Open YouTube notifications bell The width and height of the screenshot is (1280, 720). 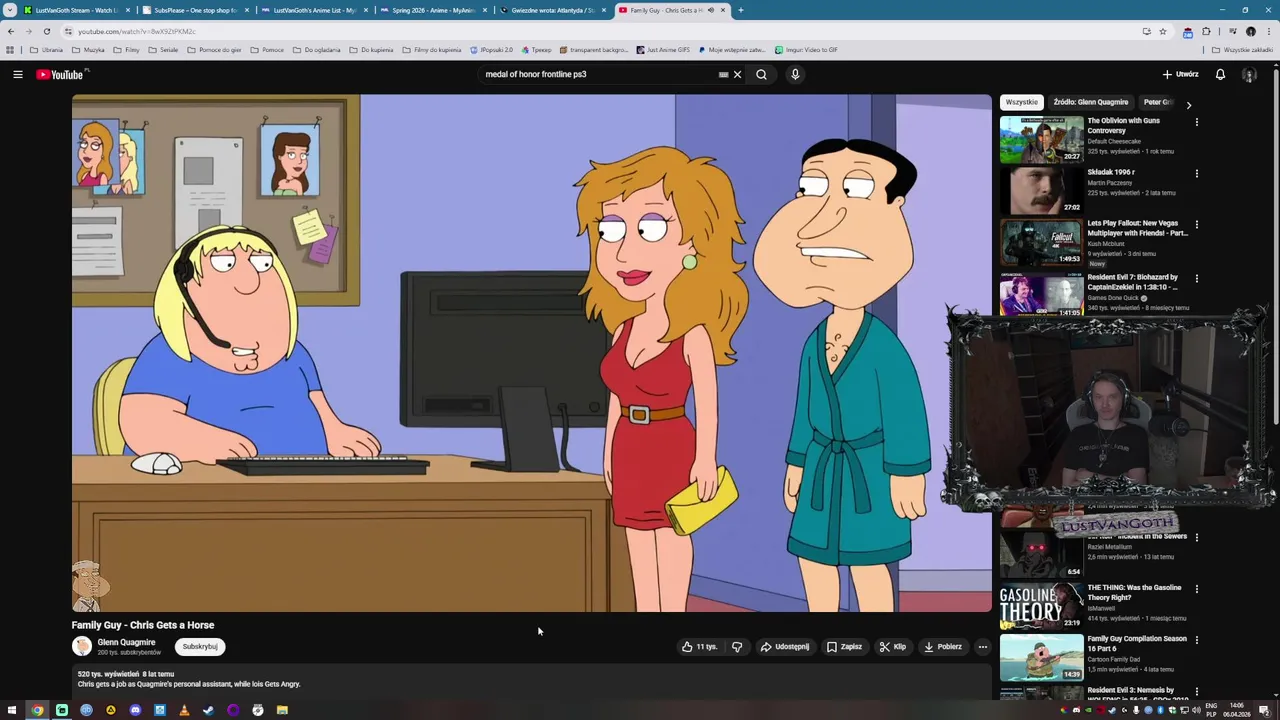point(1220,74)
